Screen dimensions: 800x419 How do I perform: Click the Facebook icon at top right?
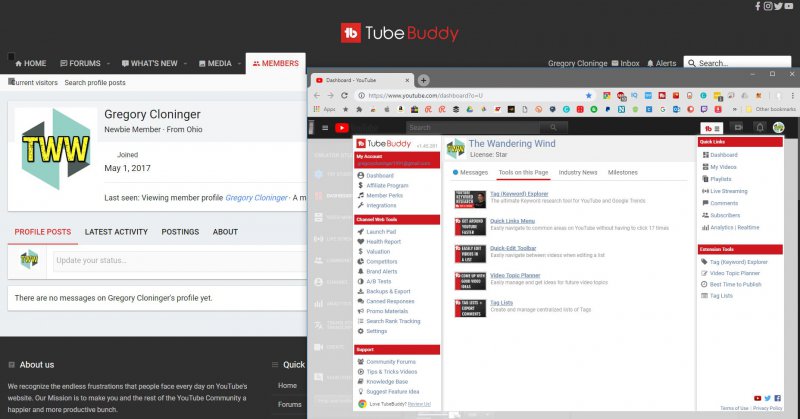757,6
